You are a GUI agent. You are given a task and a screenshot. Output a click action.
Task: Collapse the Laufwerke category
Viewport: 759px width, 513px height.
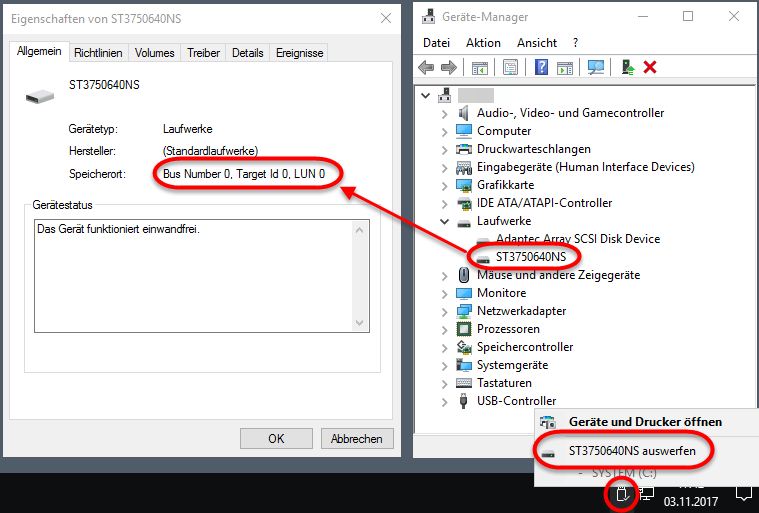click(x=445, y=221)
